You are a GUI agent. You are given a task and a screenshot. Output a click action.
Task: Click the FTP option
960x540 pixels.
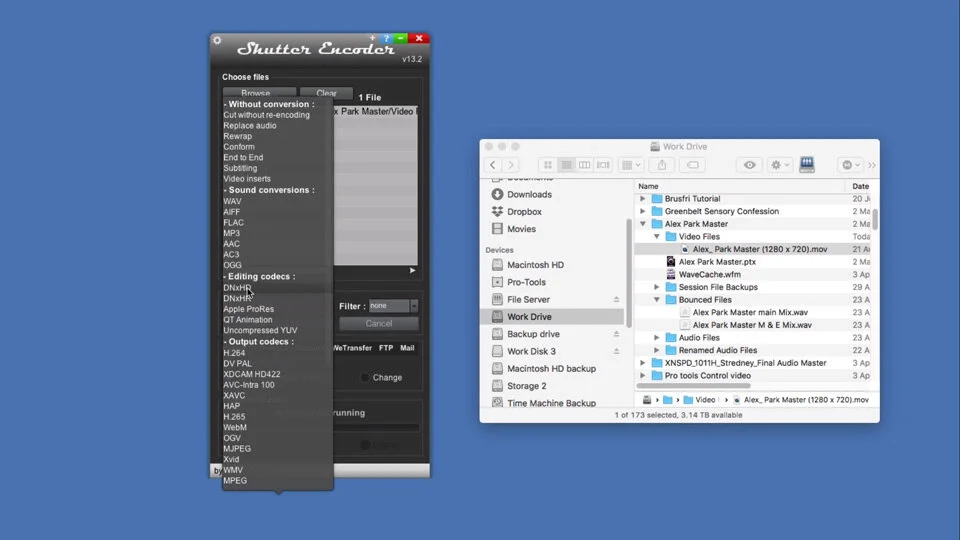coord(386,348)
